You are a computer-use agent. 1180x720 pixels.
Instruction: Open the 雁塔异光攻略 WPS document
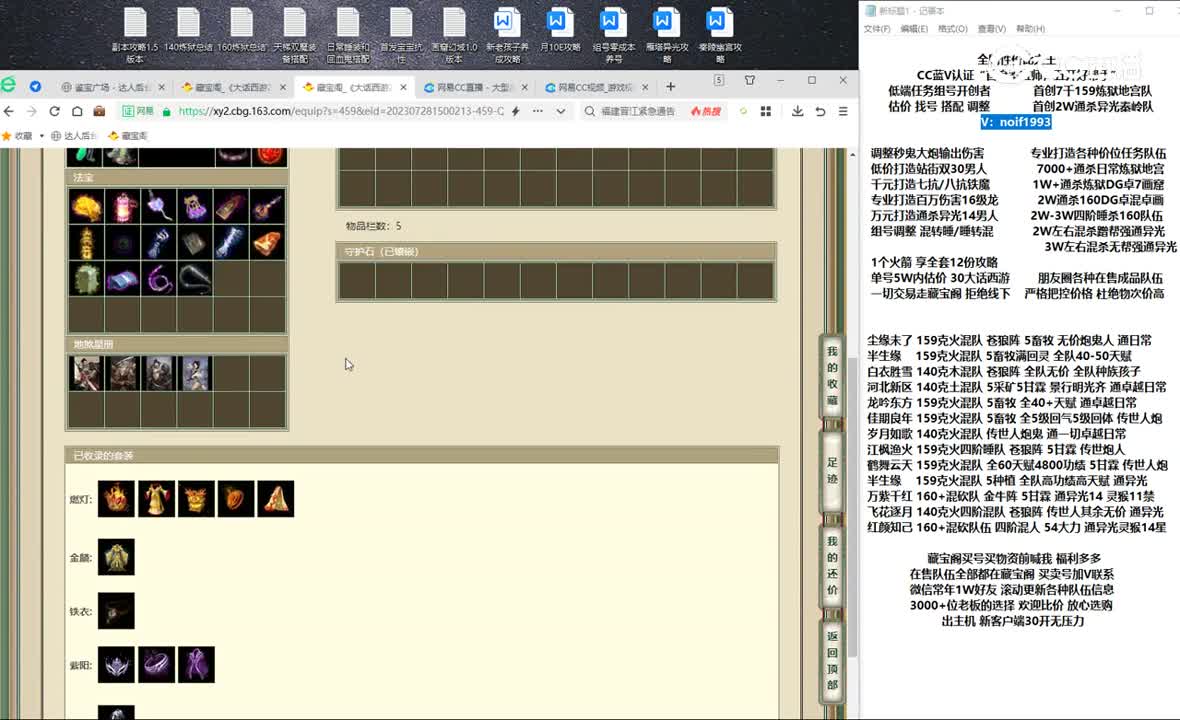pyautogui.click(x=667, y=35)
